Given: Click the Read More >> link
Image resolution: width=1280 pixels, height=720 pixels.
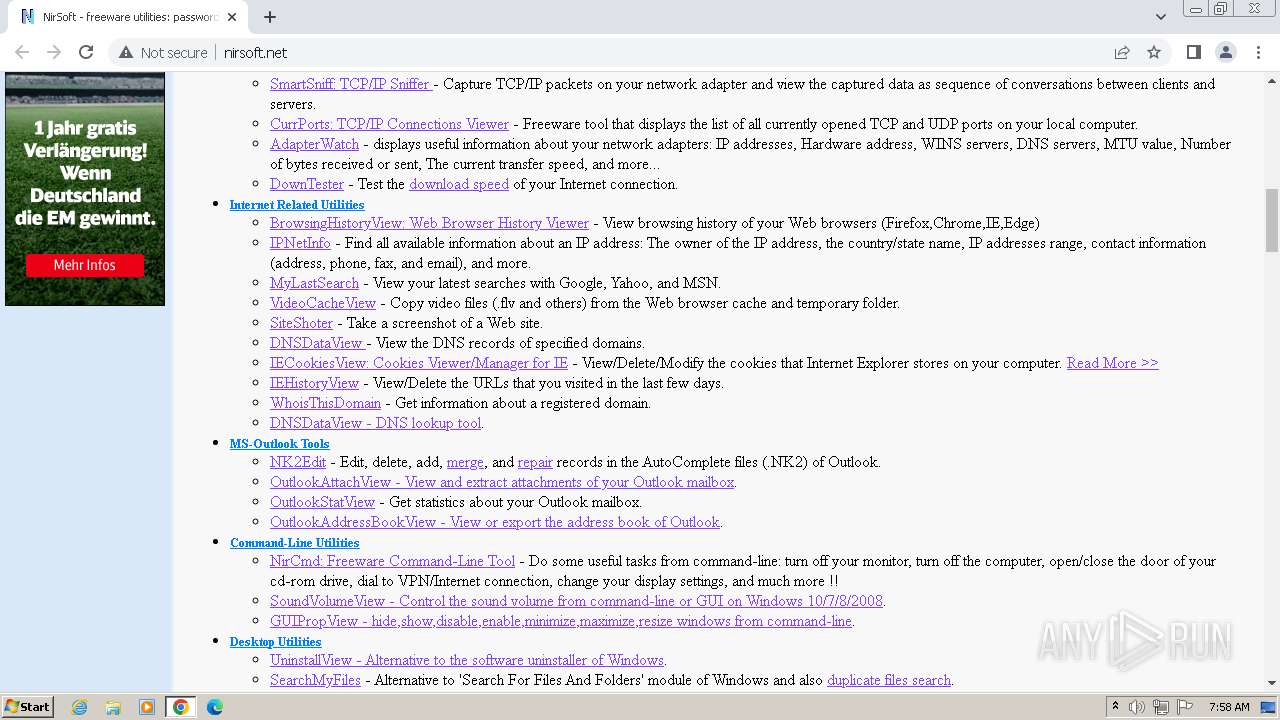Looking at the screenshot, I should [1112, 363].
